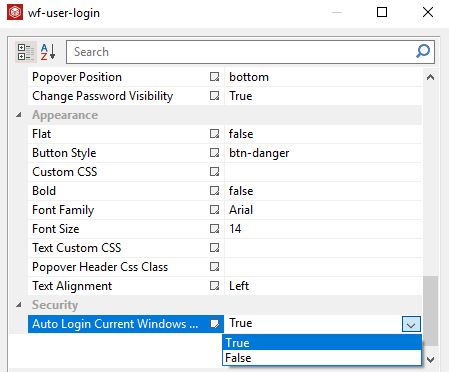Click the Popover Header Css Class marker square

click(214, 267)
